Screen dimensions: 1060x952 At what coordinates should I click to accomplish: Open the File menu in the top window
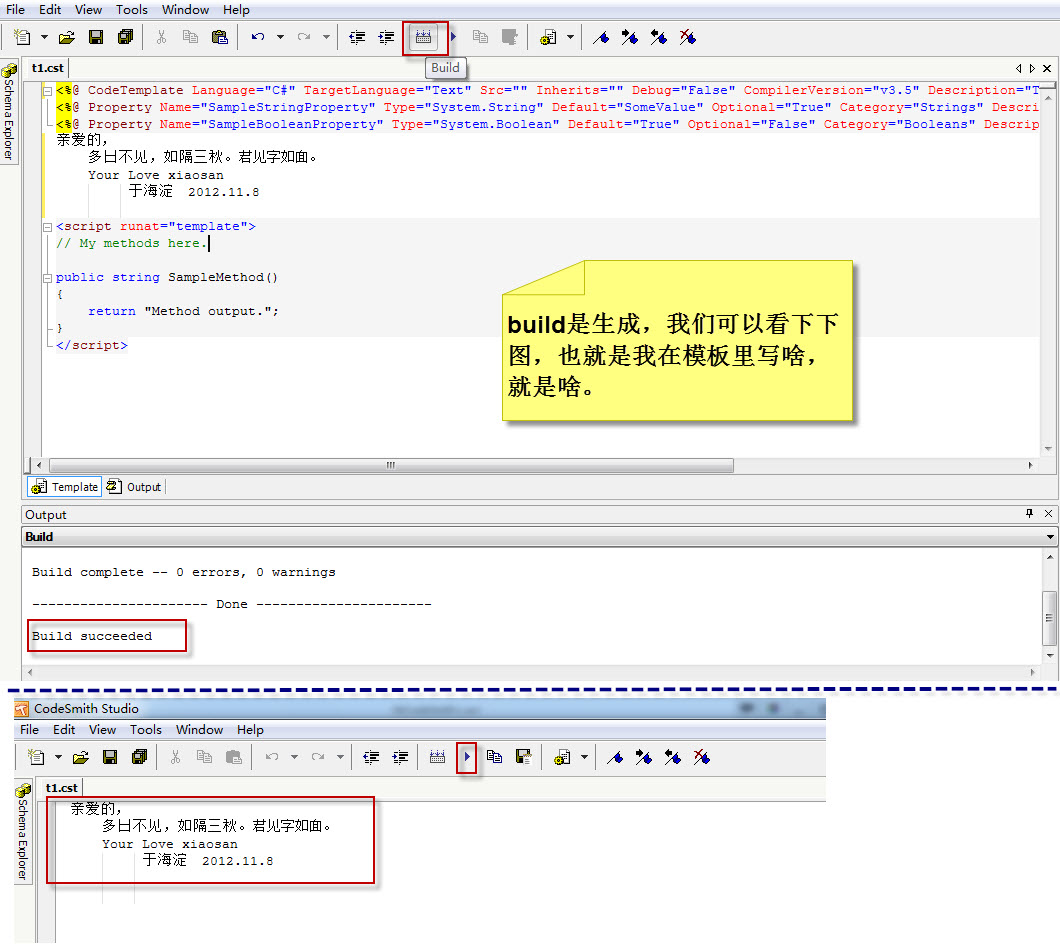tap(16, 9)
